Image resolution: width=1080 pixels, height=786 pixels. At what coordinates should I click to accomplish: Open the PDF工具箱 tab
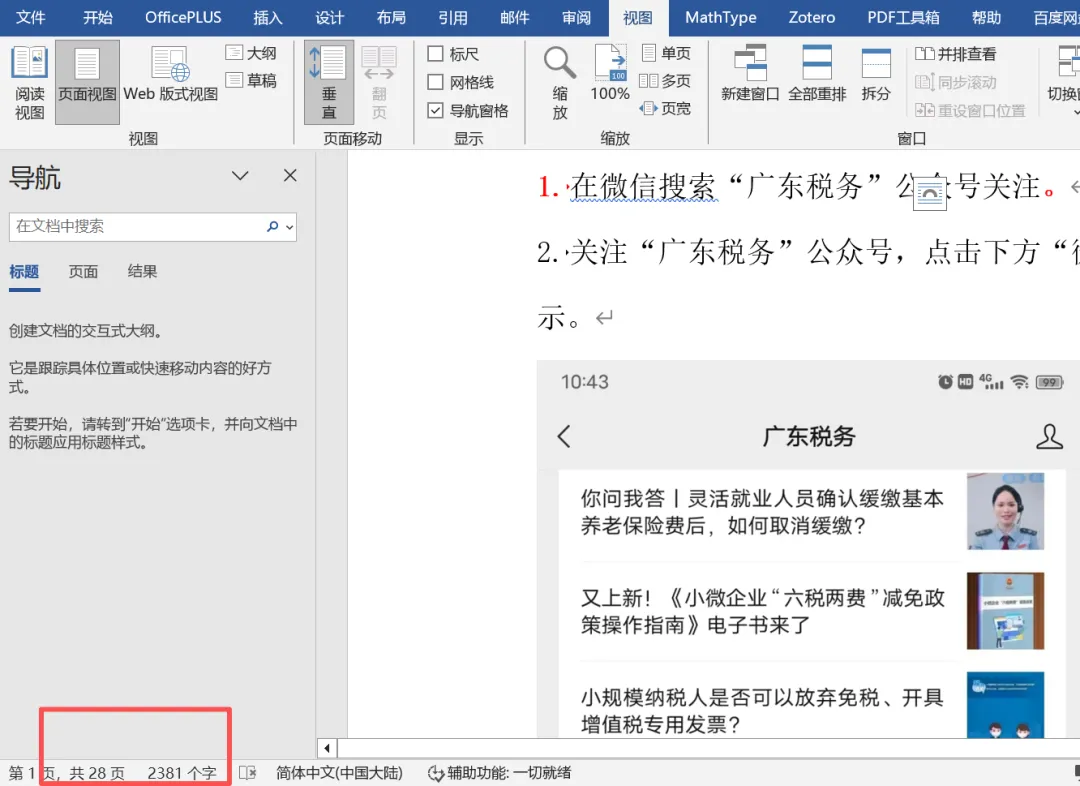pyautogui.click(x=903, y=17)
